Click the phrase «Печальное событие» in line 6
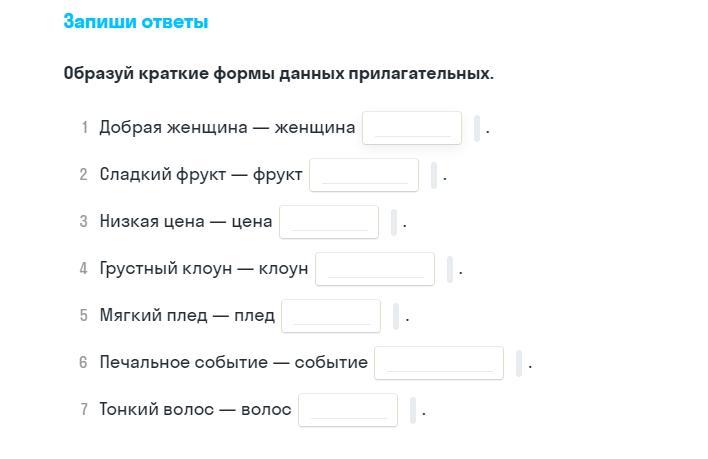Screen dimensions: 708x459 (x=182, y=363)
